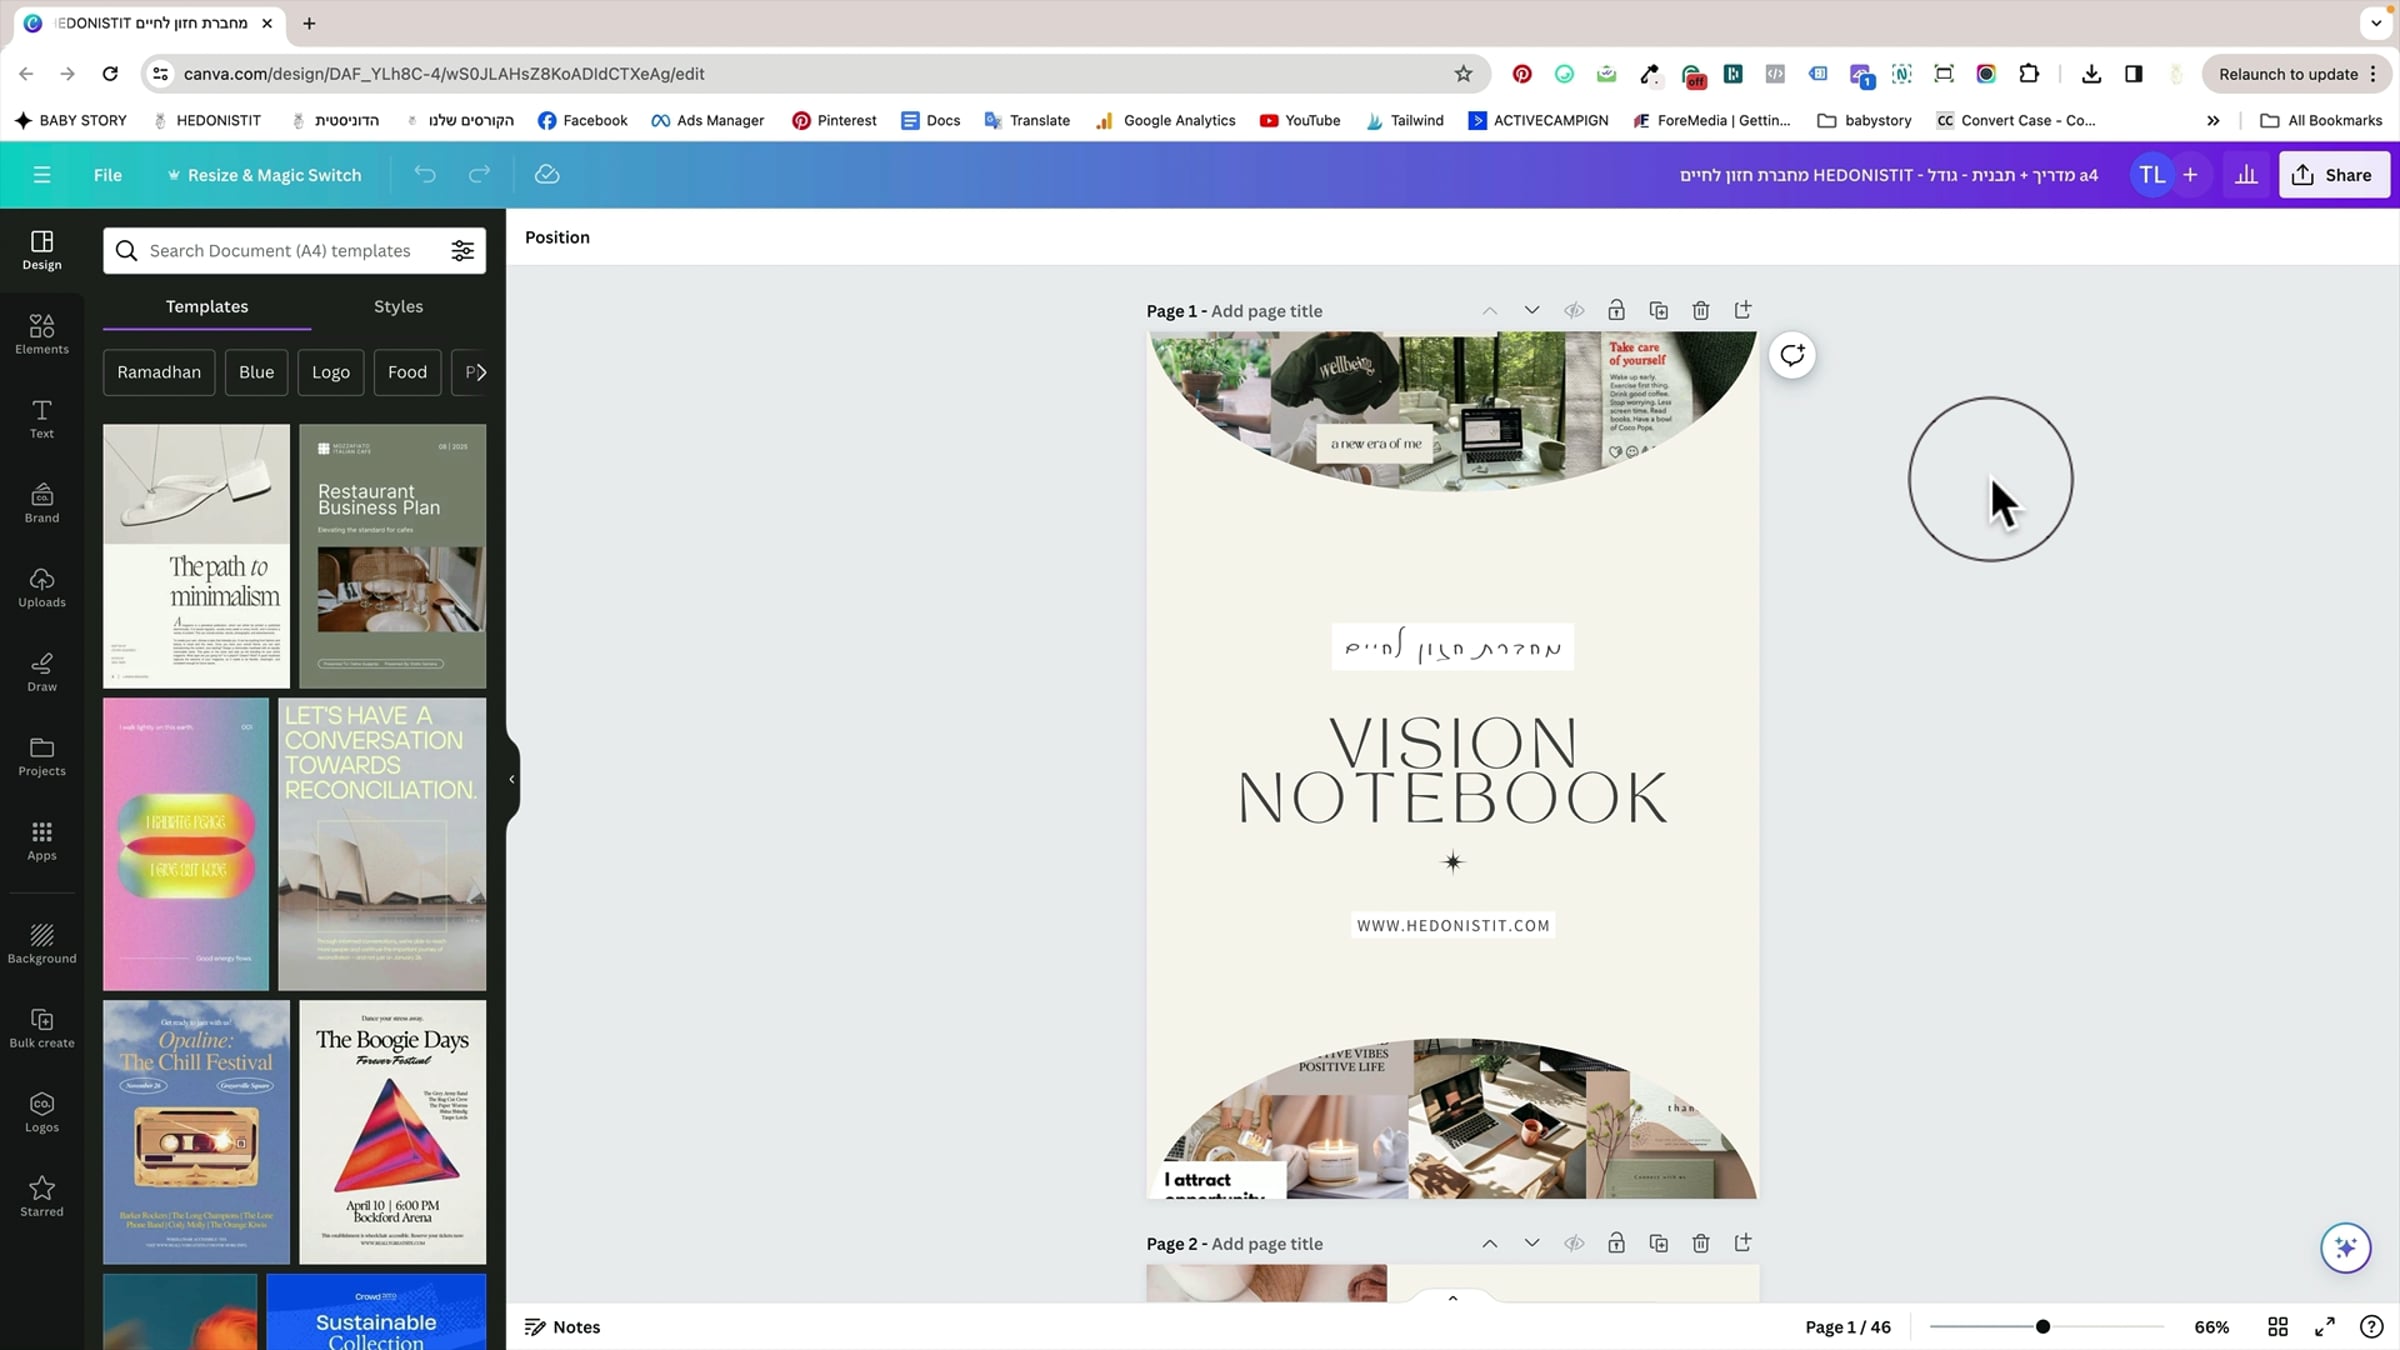The image size is (2400, 1350).
Task: Toggle Chrome side panel
Action: [2133, 74]
